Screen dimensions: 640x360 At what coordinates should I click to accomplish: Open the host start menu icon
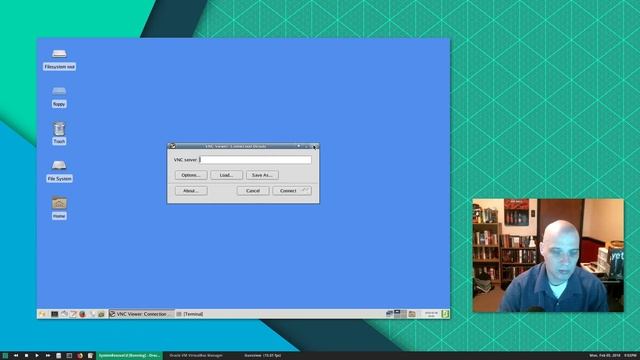(5, 356)
